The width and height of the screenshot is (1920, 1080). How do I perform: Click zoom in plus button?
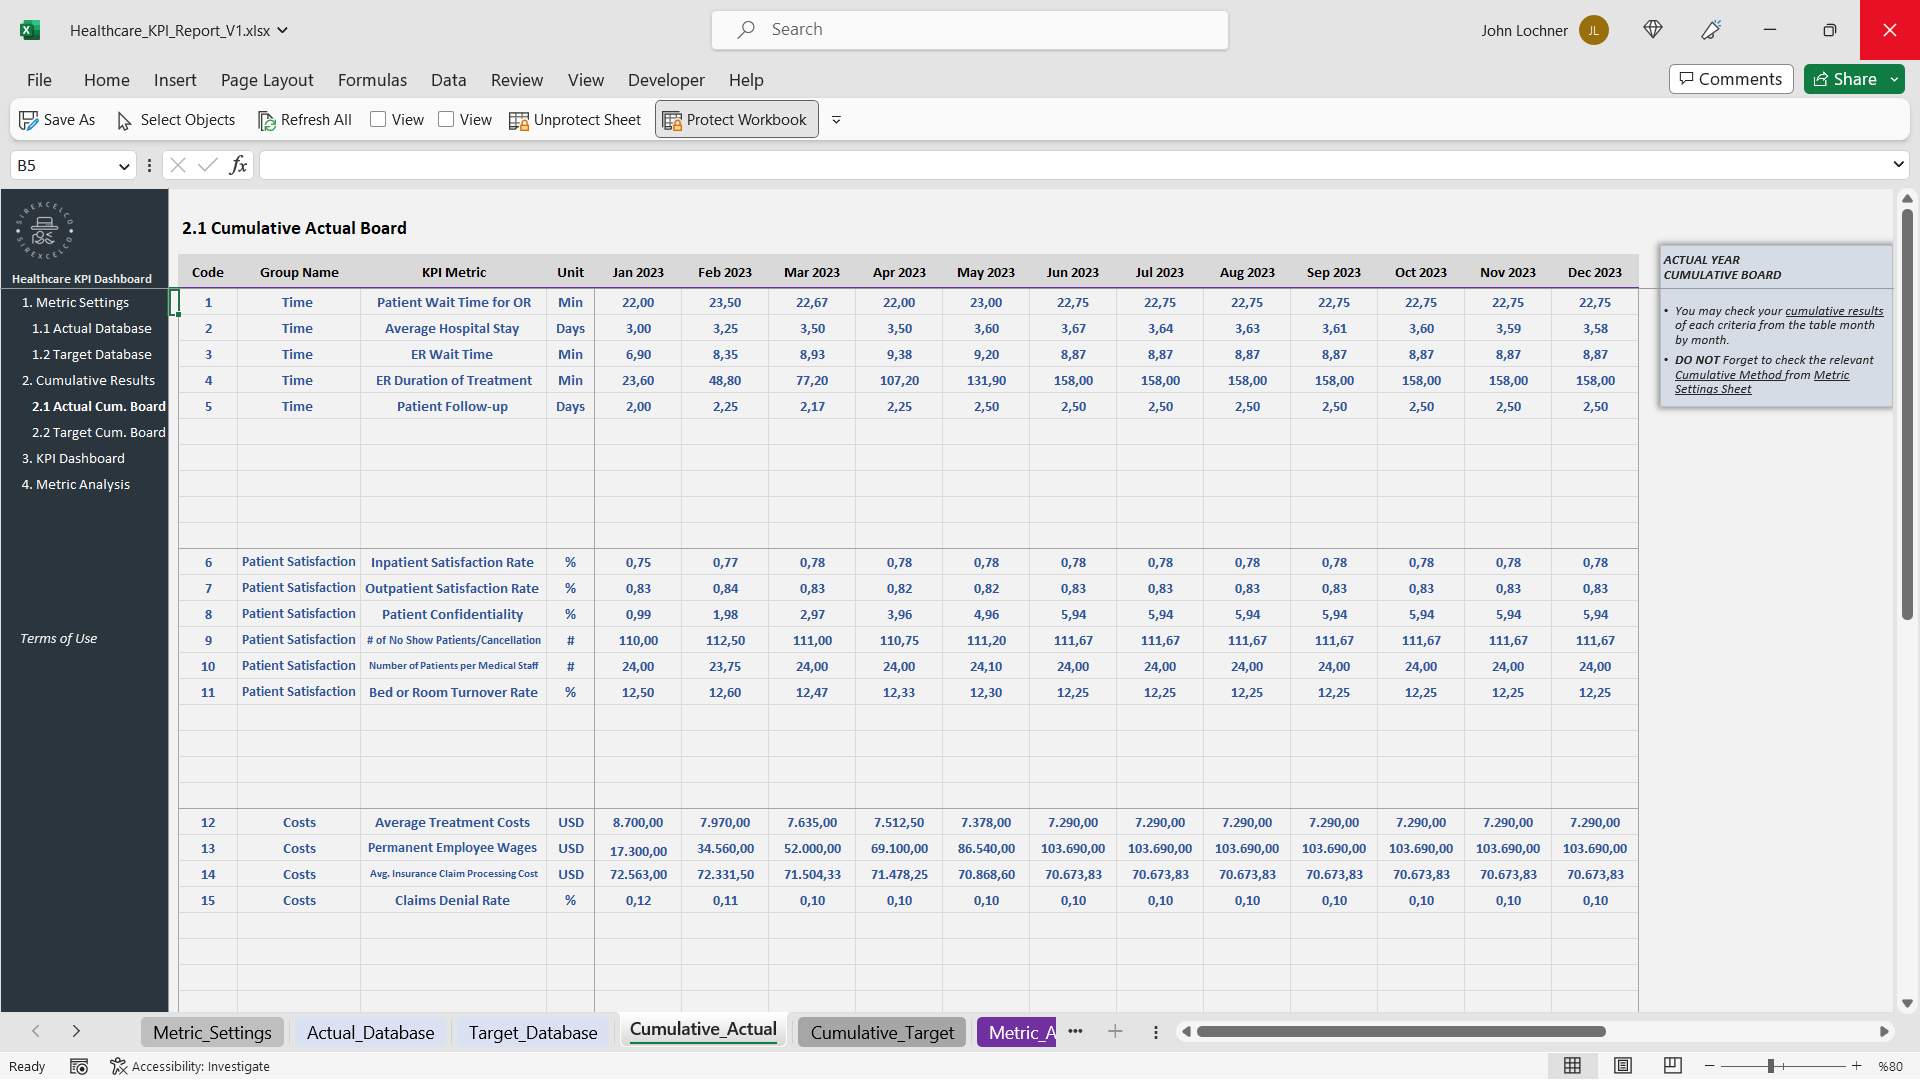(x=1857, y=1066)
